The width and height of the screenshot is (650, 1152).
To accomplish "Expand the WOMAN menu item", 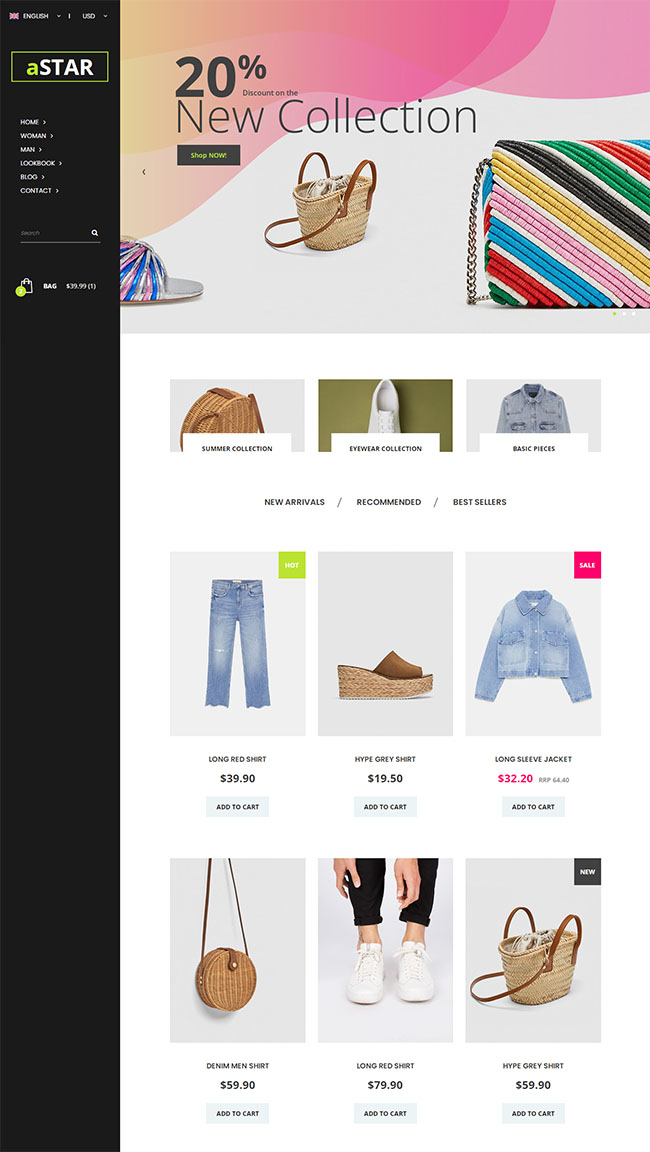I will click(x=36, y=136).
